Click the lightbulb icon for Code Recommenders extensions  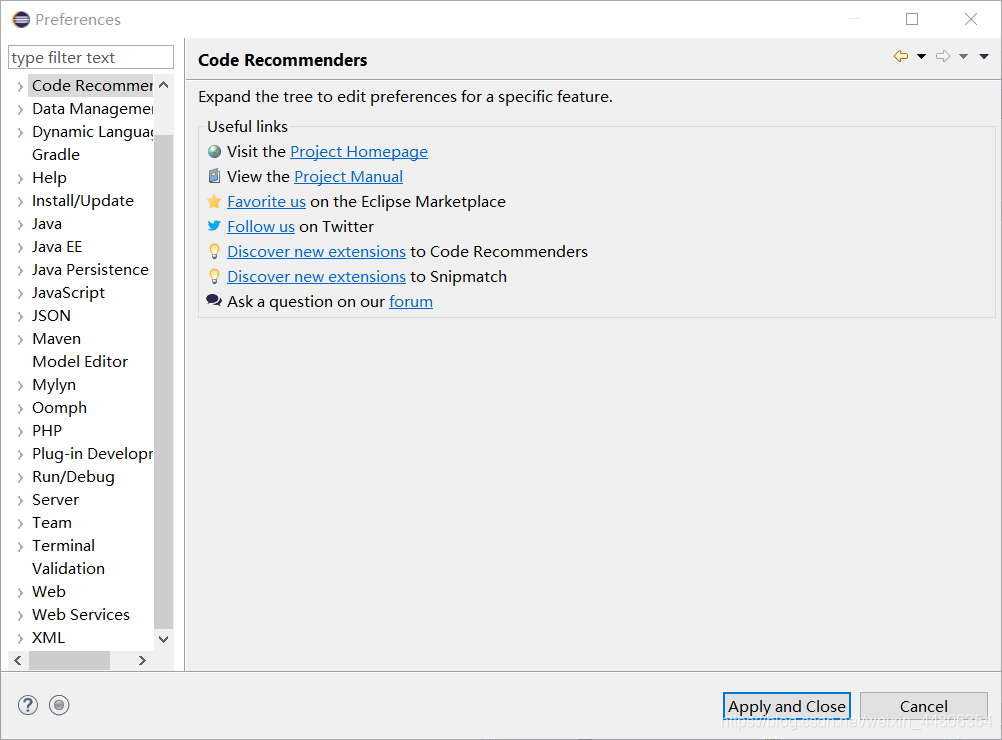pyautogui.click(x=215, y=251)
